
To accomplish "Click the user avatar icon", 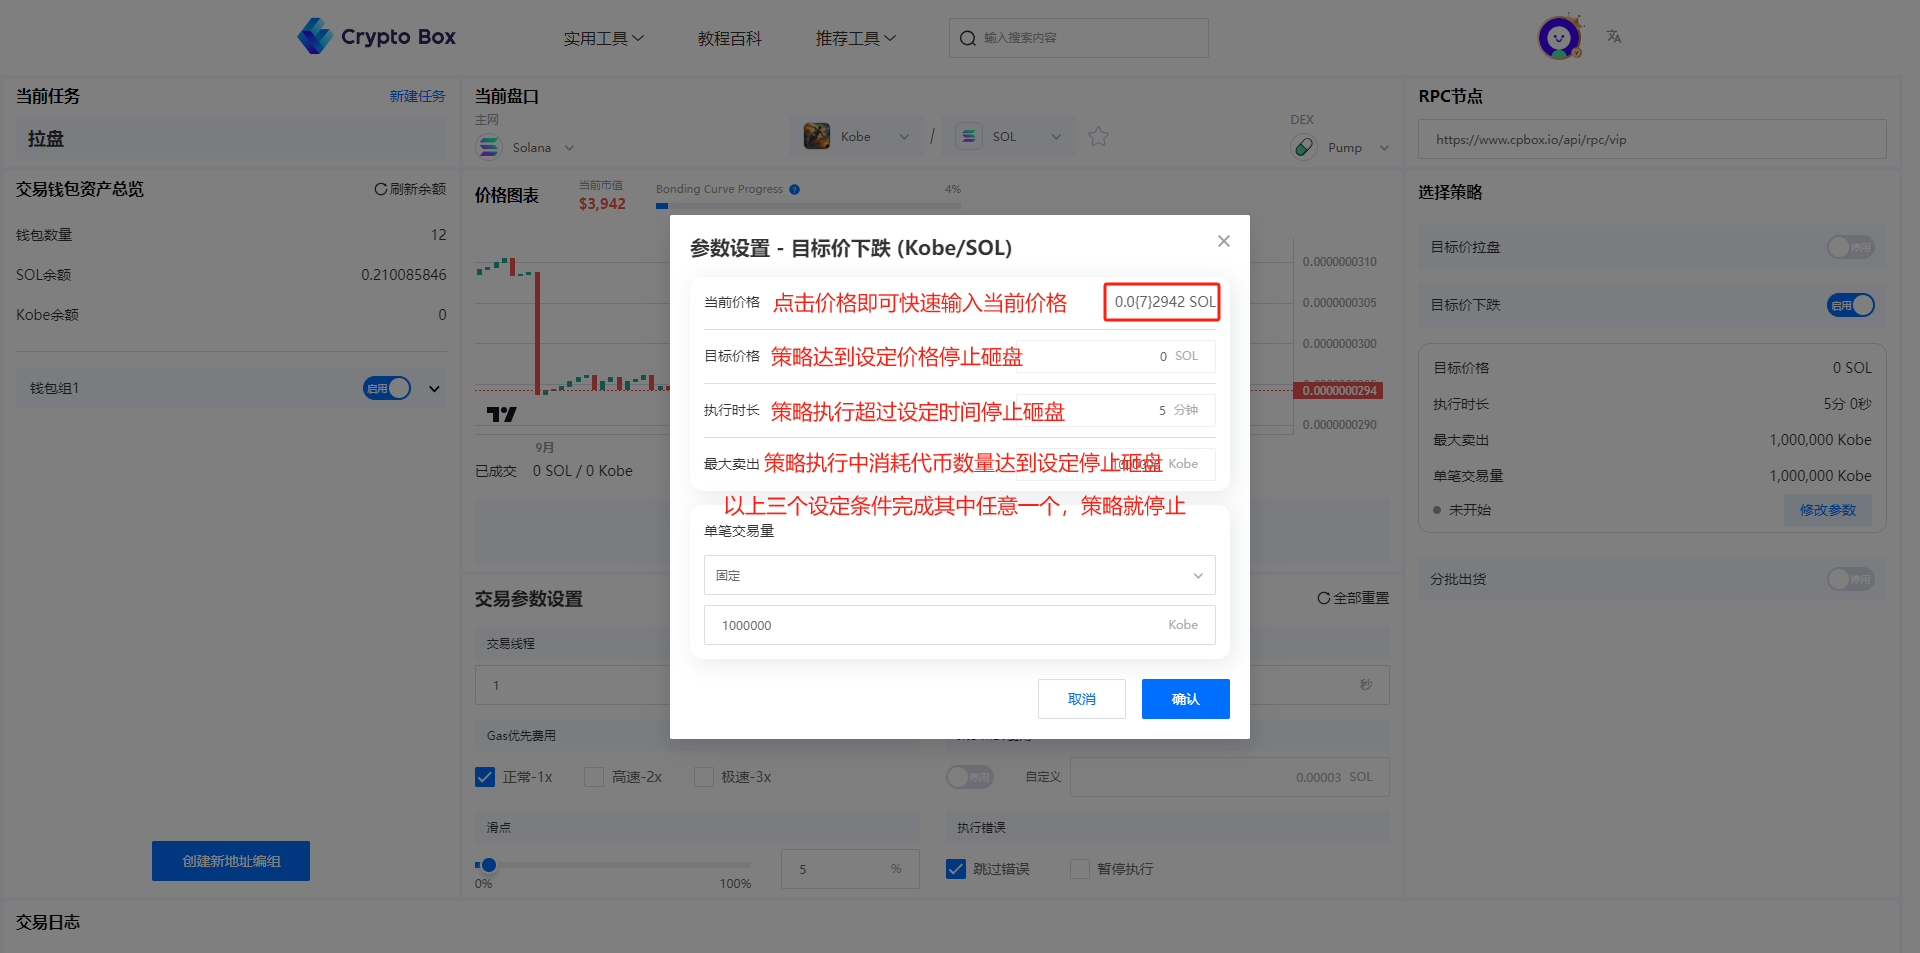I will (1558, 38).
